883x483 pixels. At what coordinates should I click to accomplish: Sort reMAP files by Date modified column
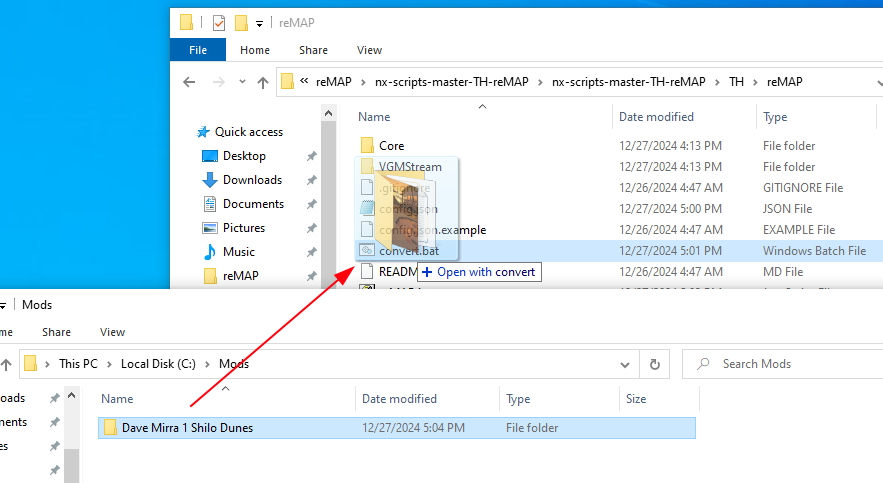pos(656,117)
